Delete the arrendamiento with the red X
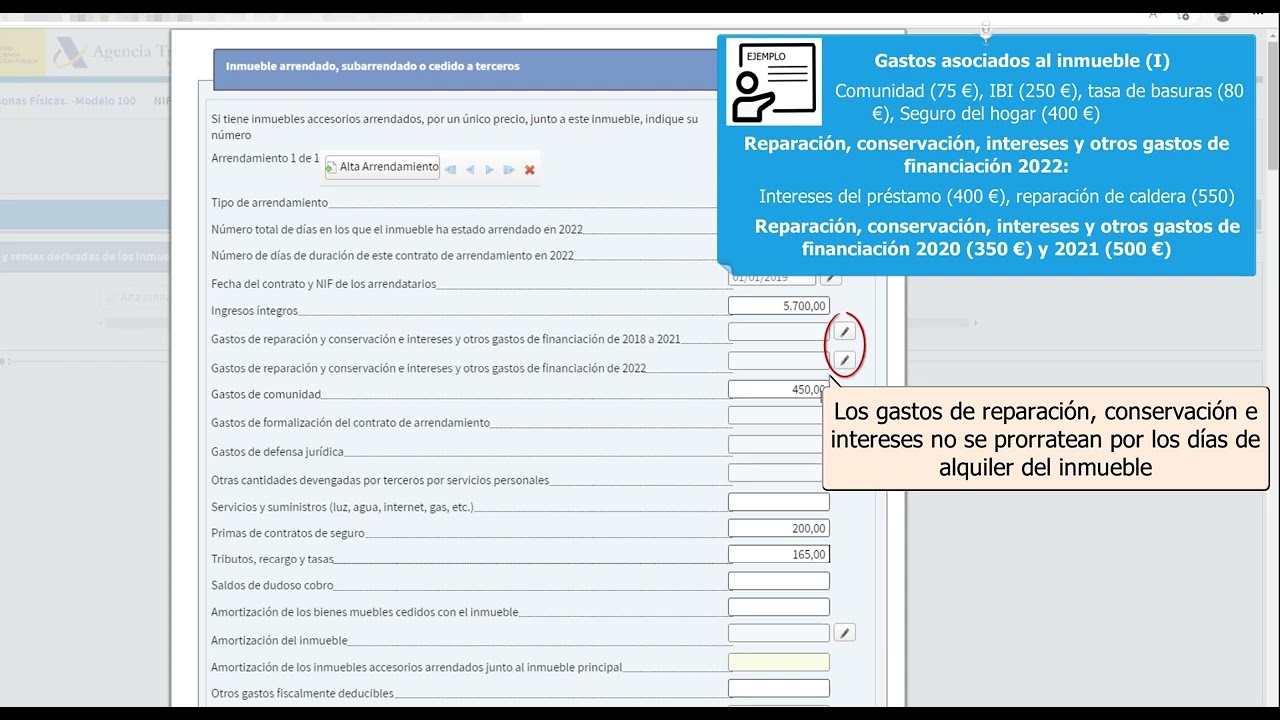This screenshot has height=720, width=1280. point(530,170)
